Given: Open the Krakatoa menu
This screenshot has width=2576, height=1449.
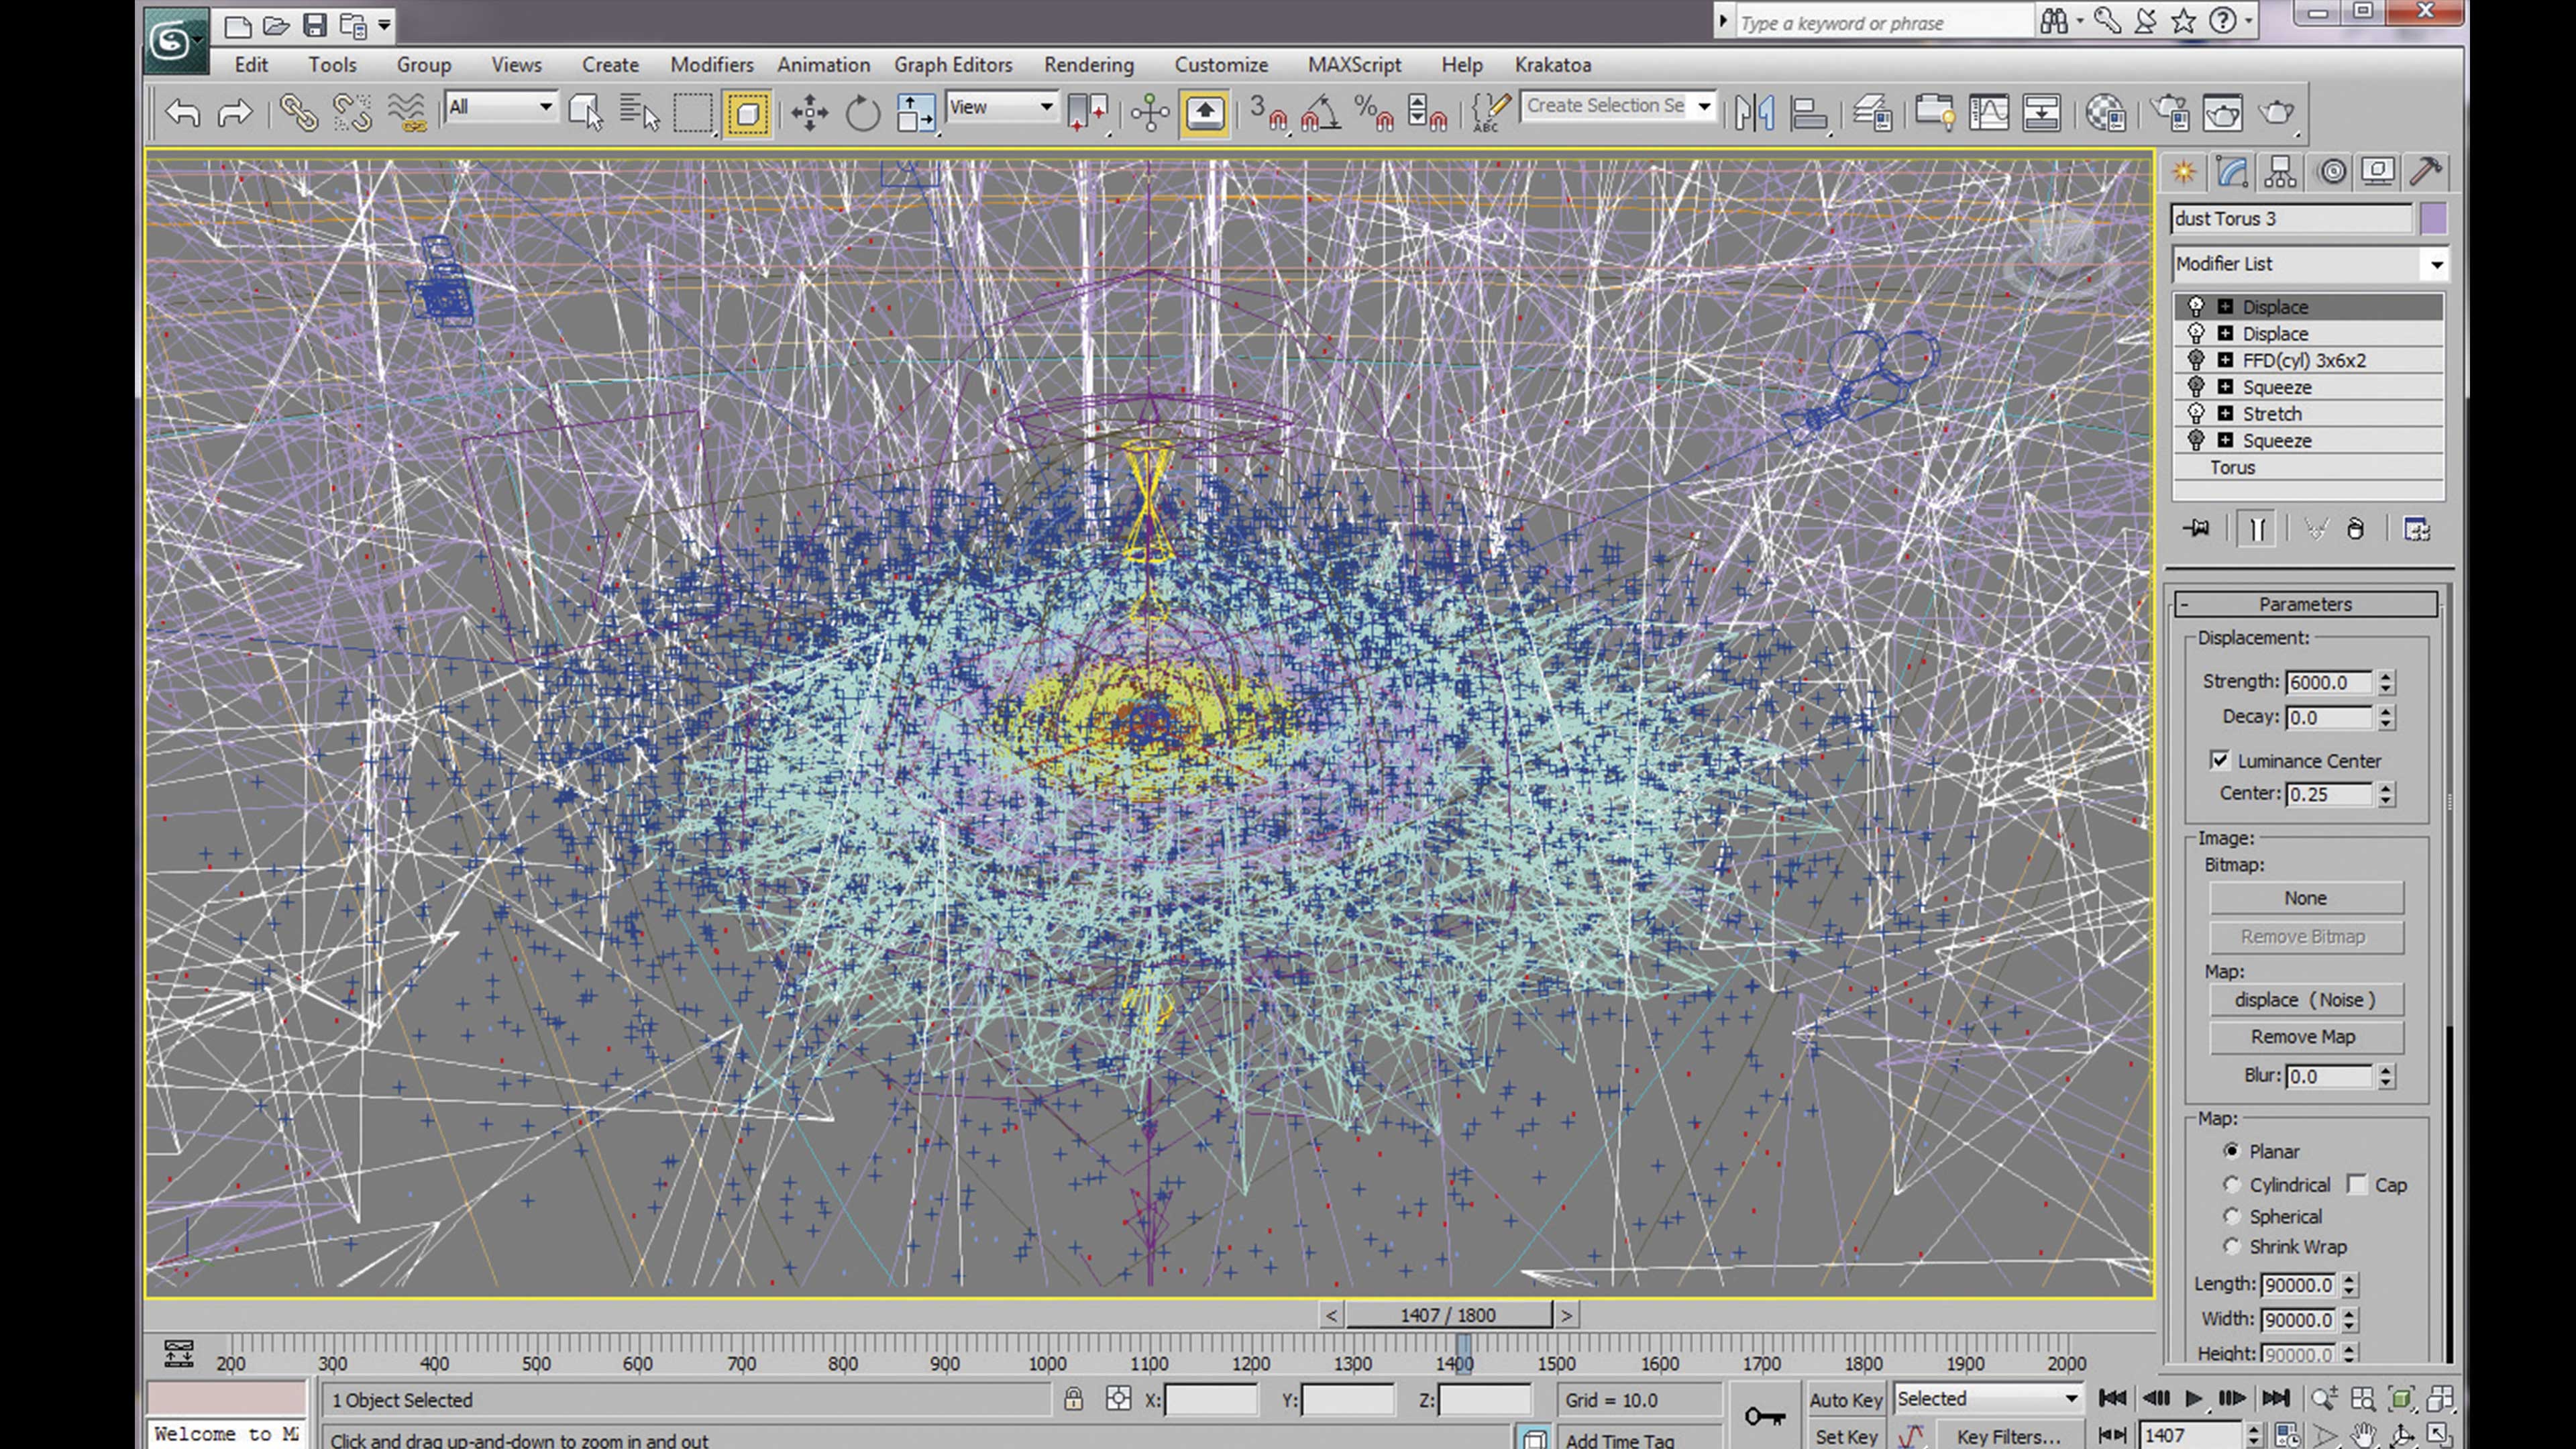Looking at the screenshot, I should coord(1552,65).
